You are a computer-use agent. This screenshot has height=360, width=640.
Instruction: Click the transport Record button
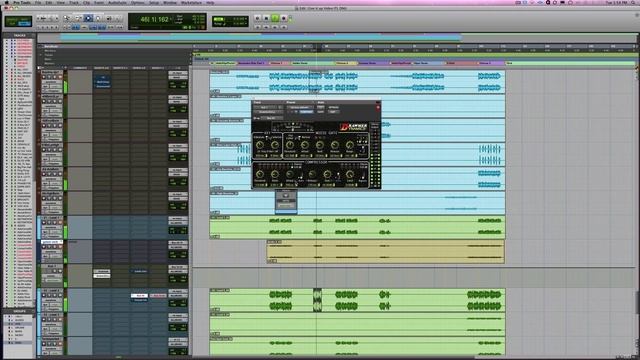click(x=284, y=18)
